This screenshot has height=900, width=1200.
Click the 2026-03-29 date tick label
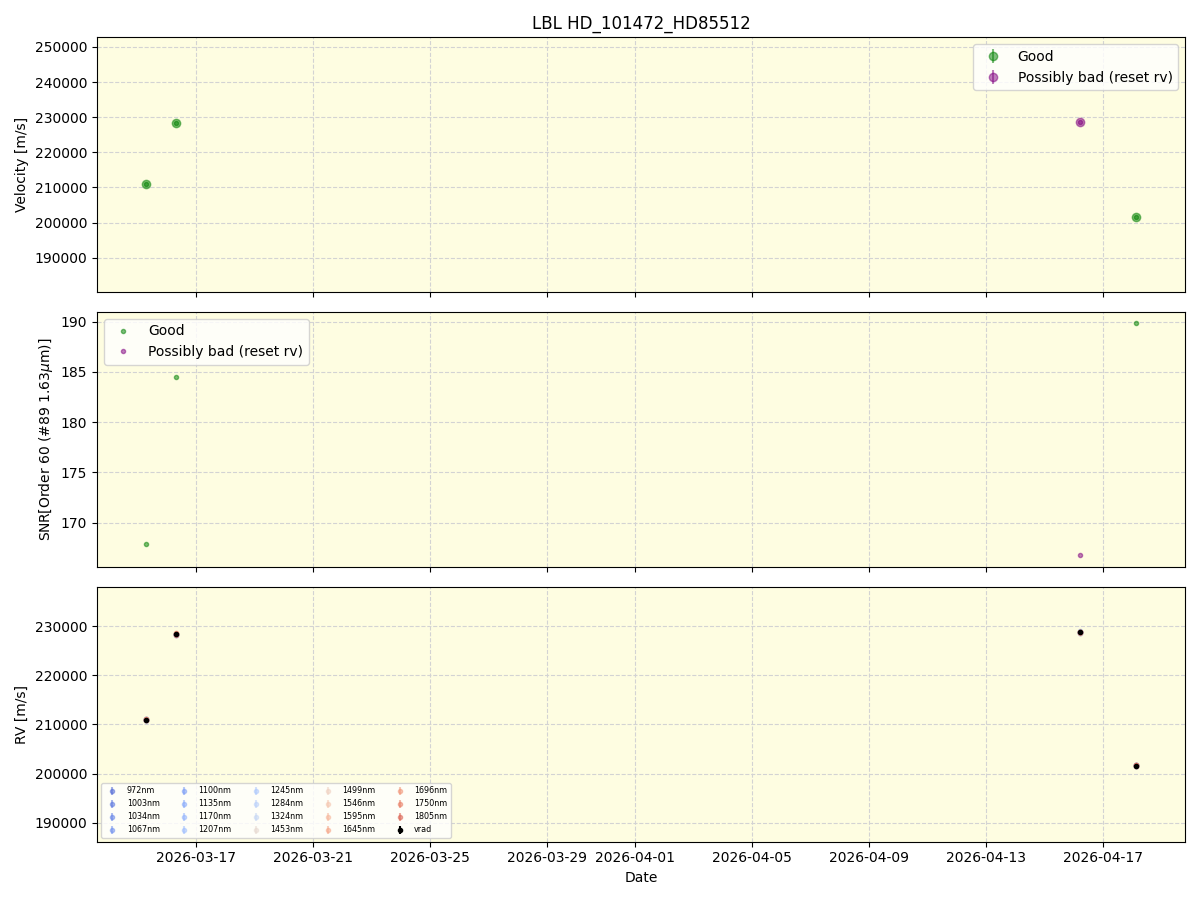click(x=547, y=856)
